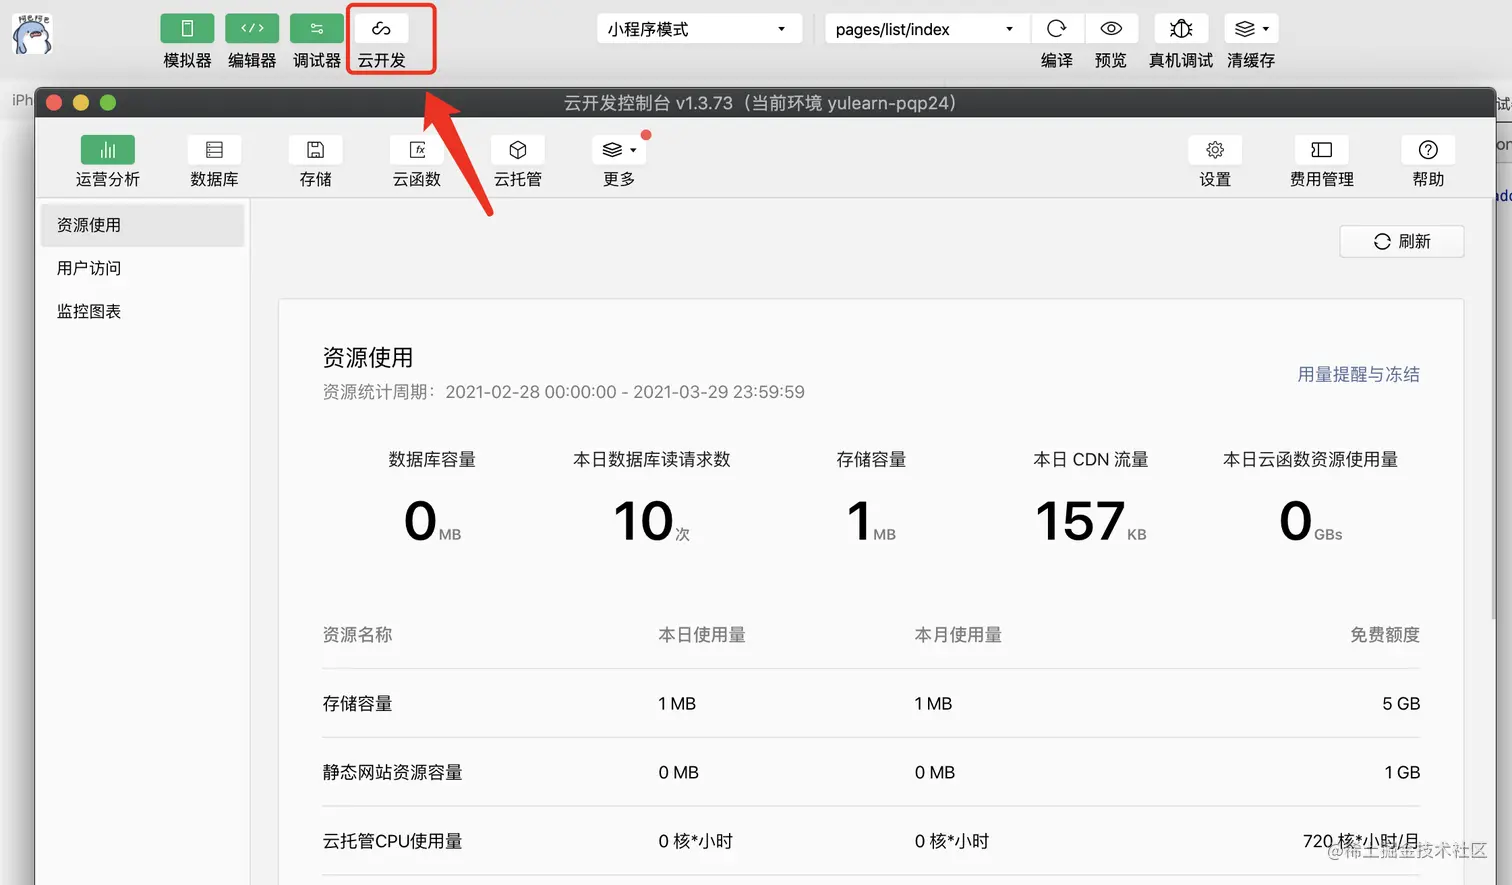Click the 本日数据库读请求数 10 次 statistic

pyautogui.click(x=652, y=498)
